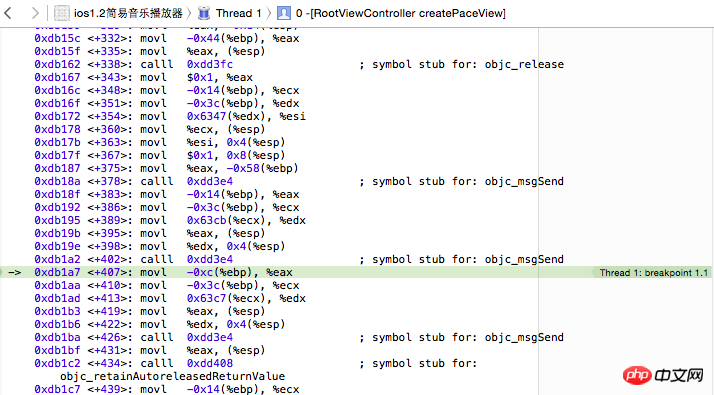Click the current instruction pointer arrow
This screenshot has height=395, width=714.
pyautogui.click(x=15, y=272)
